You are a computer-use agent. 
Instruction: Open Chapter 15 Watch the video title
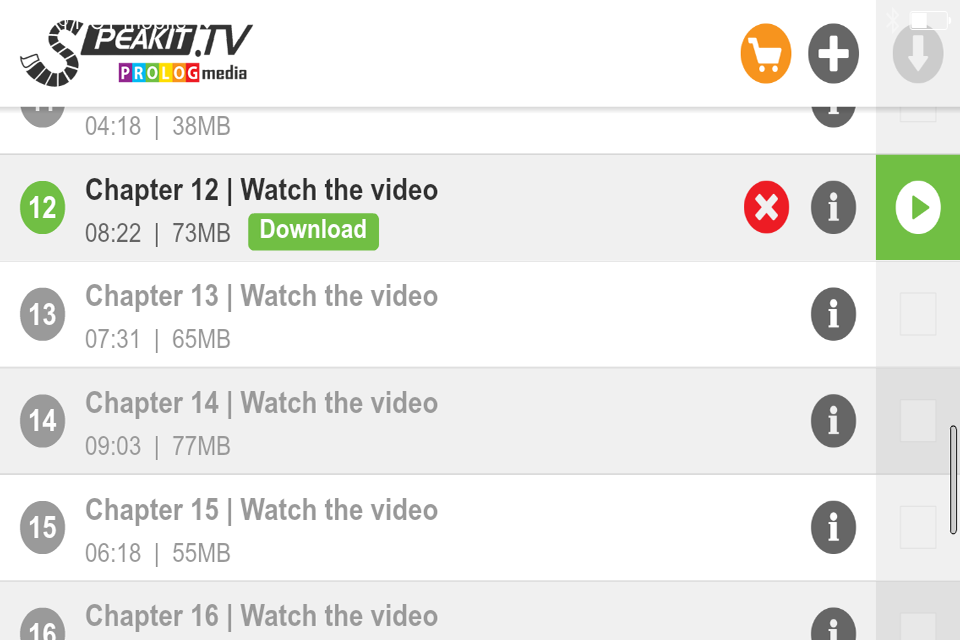[261, 510]
